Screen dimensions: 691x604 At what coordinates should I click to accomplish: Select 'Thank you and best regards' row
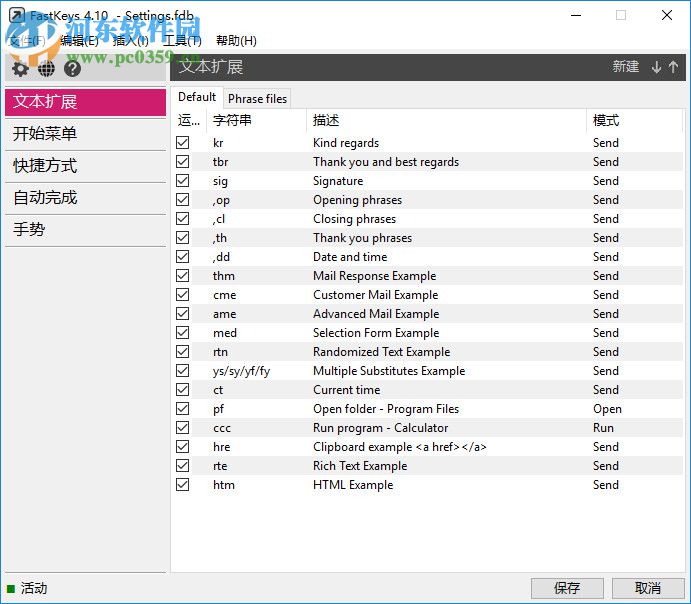pyautogui.click(x=428, y=162)
